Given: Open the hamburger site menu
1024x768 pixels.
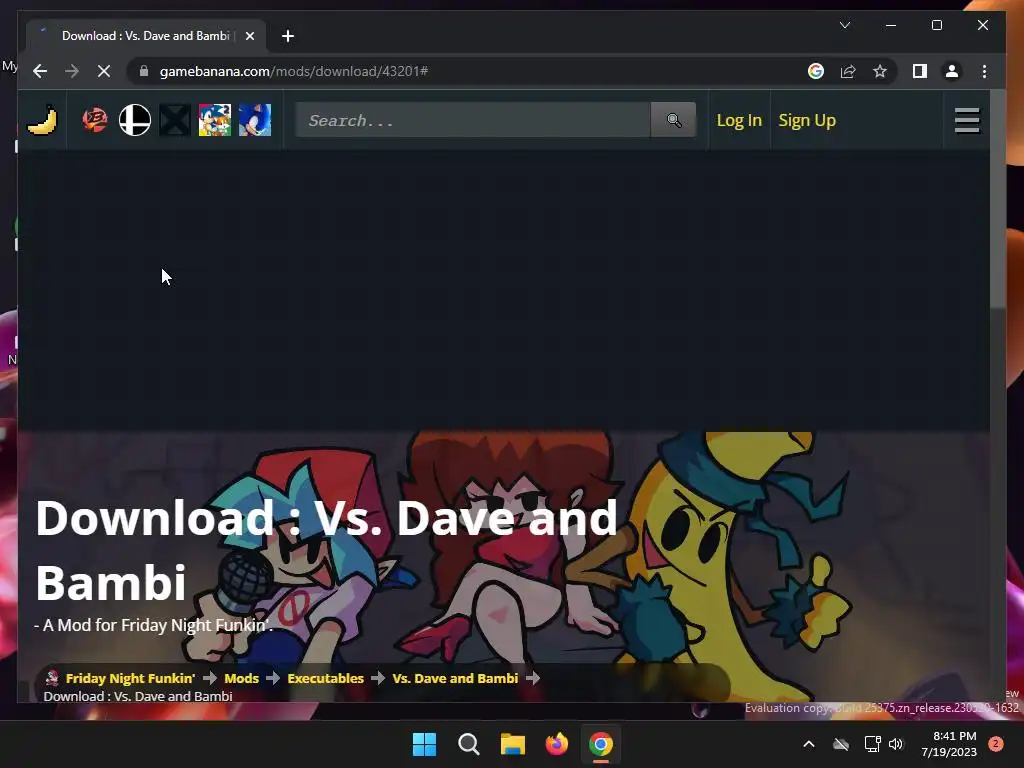Looking at the screenshot, I should [967, 120].
